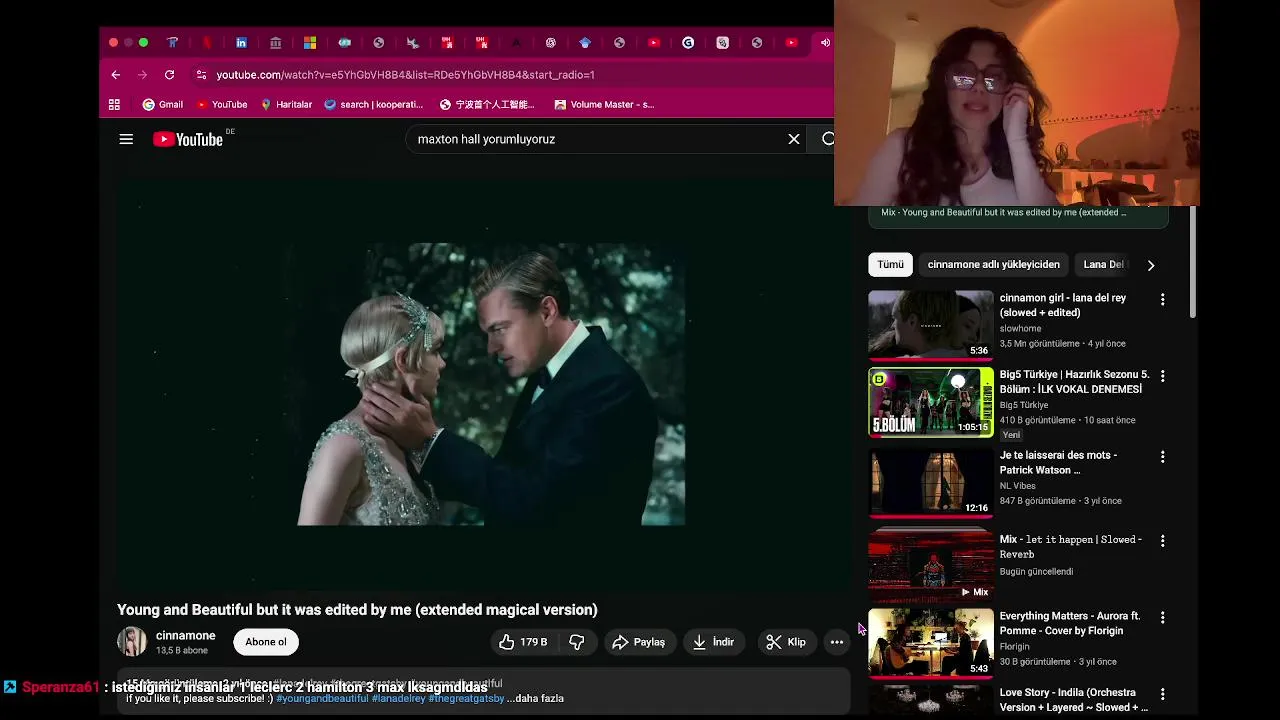The height and width of the screenshot is (720, 1280).
Task: Open Everything Matters - Aurora ft. Pomme title
Action: (1070, 623)
